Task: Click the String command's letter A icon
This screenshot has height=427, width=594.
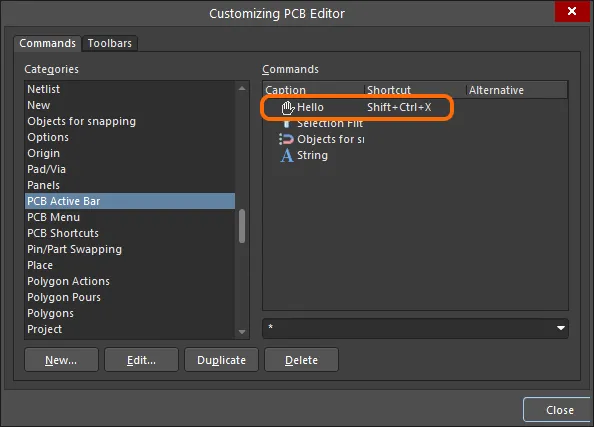Action: pyautogui.click(x=287, y=155)
